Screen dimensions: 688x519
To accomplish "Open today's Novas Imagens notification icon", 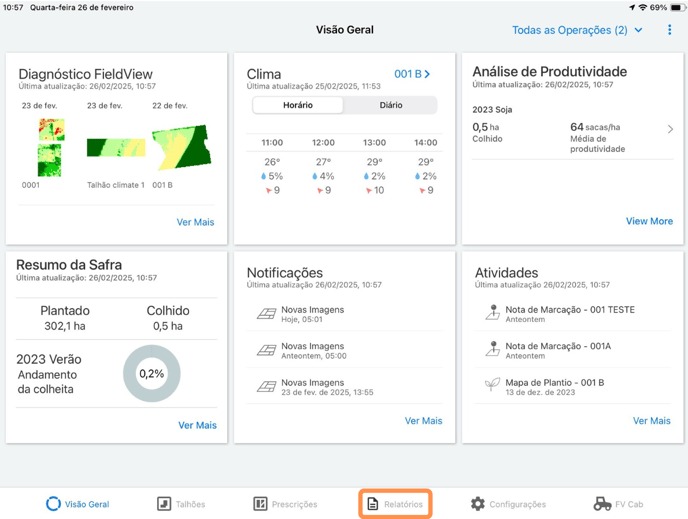I will 265,313.
